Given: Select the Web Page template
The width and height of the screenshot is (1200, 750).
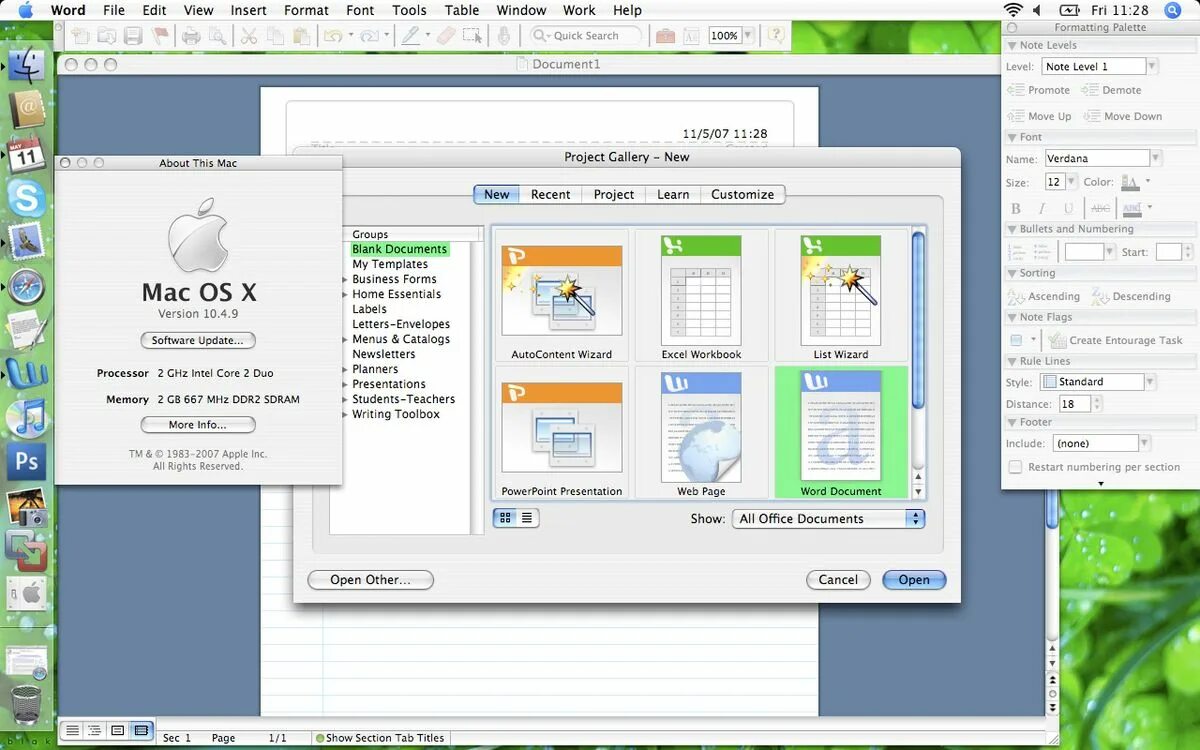Looking at the screenshot, I should (701, 433).
